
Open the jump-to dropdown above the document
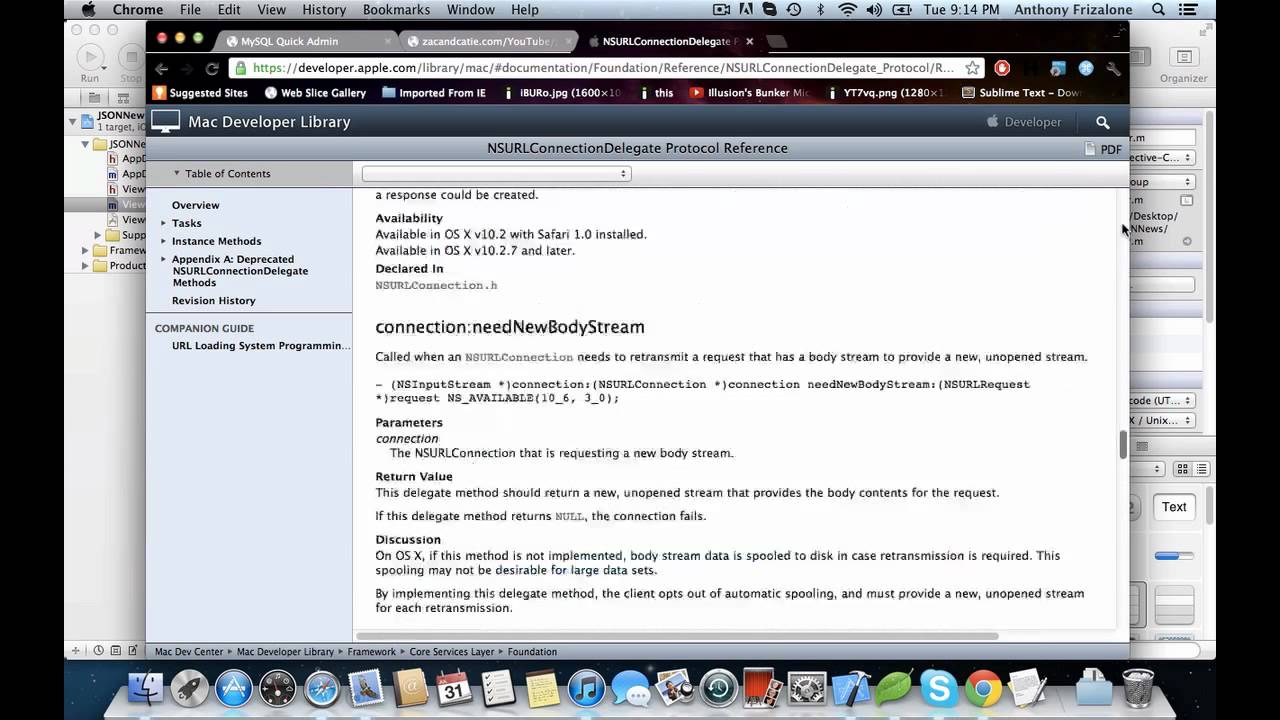(x=496, y=174)
